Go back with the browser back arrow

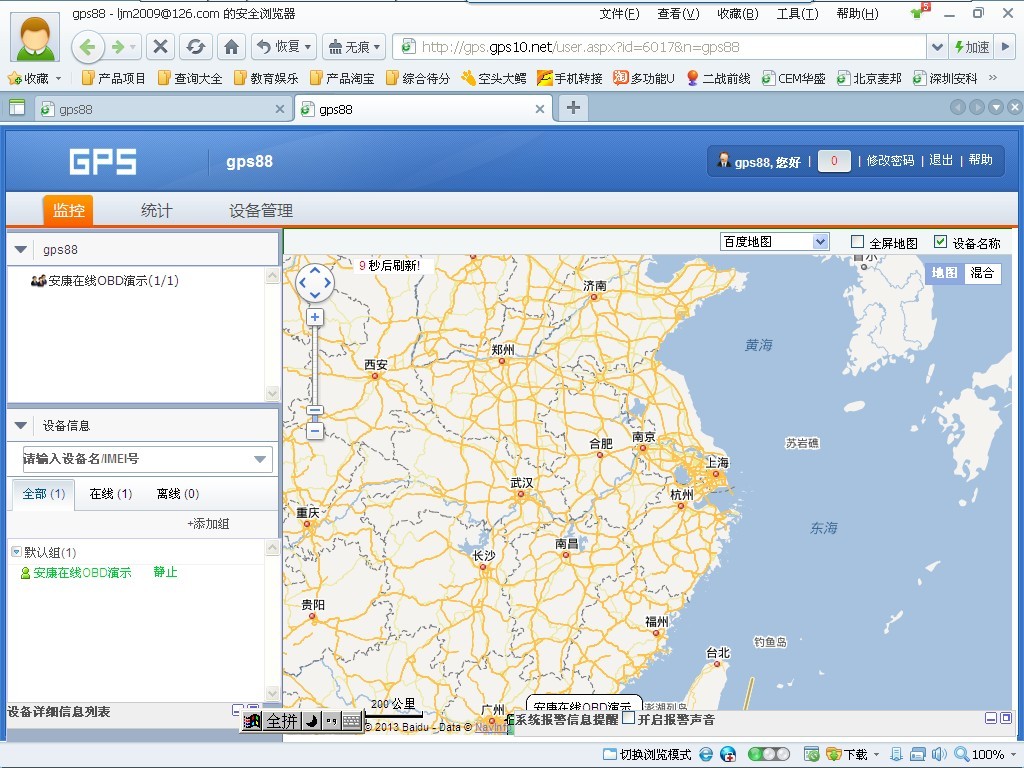(x=88, y=46)
